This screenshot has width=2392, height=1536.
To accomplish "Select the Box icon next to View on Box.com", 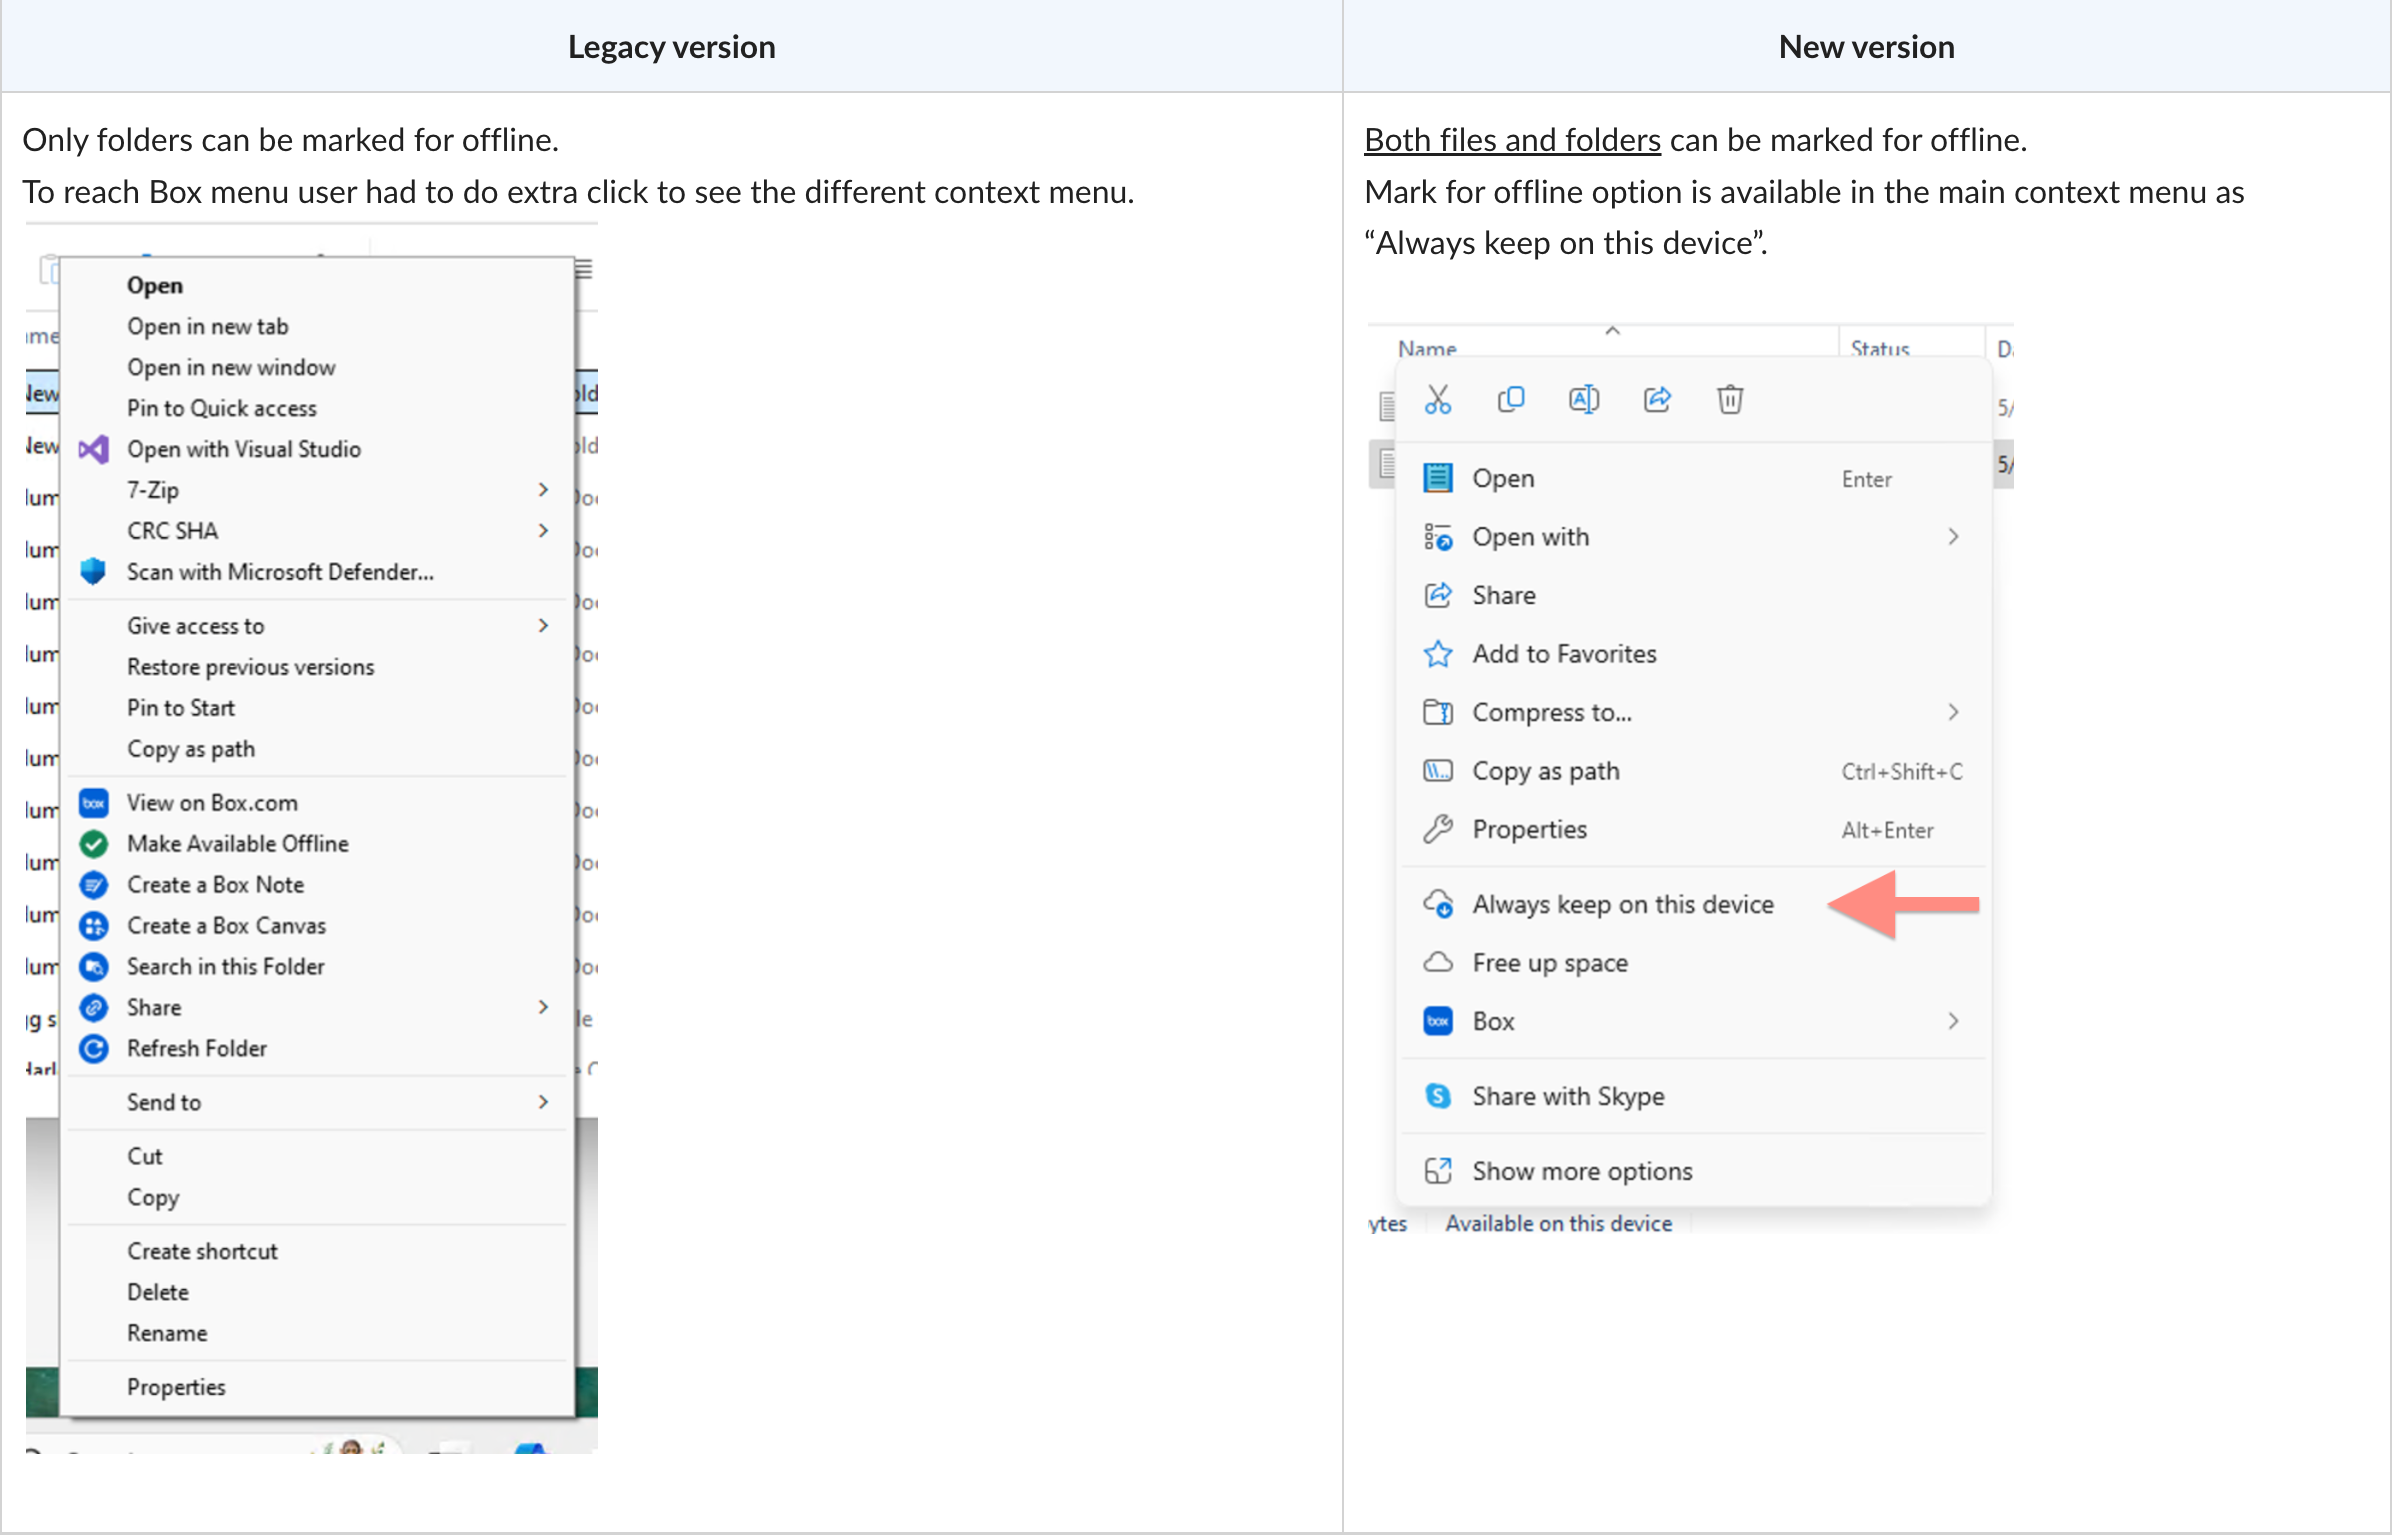I will 93,802.
